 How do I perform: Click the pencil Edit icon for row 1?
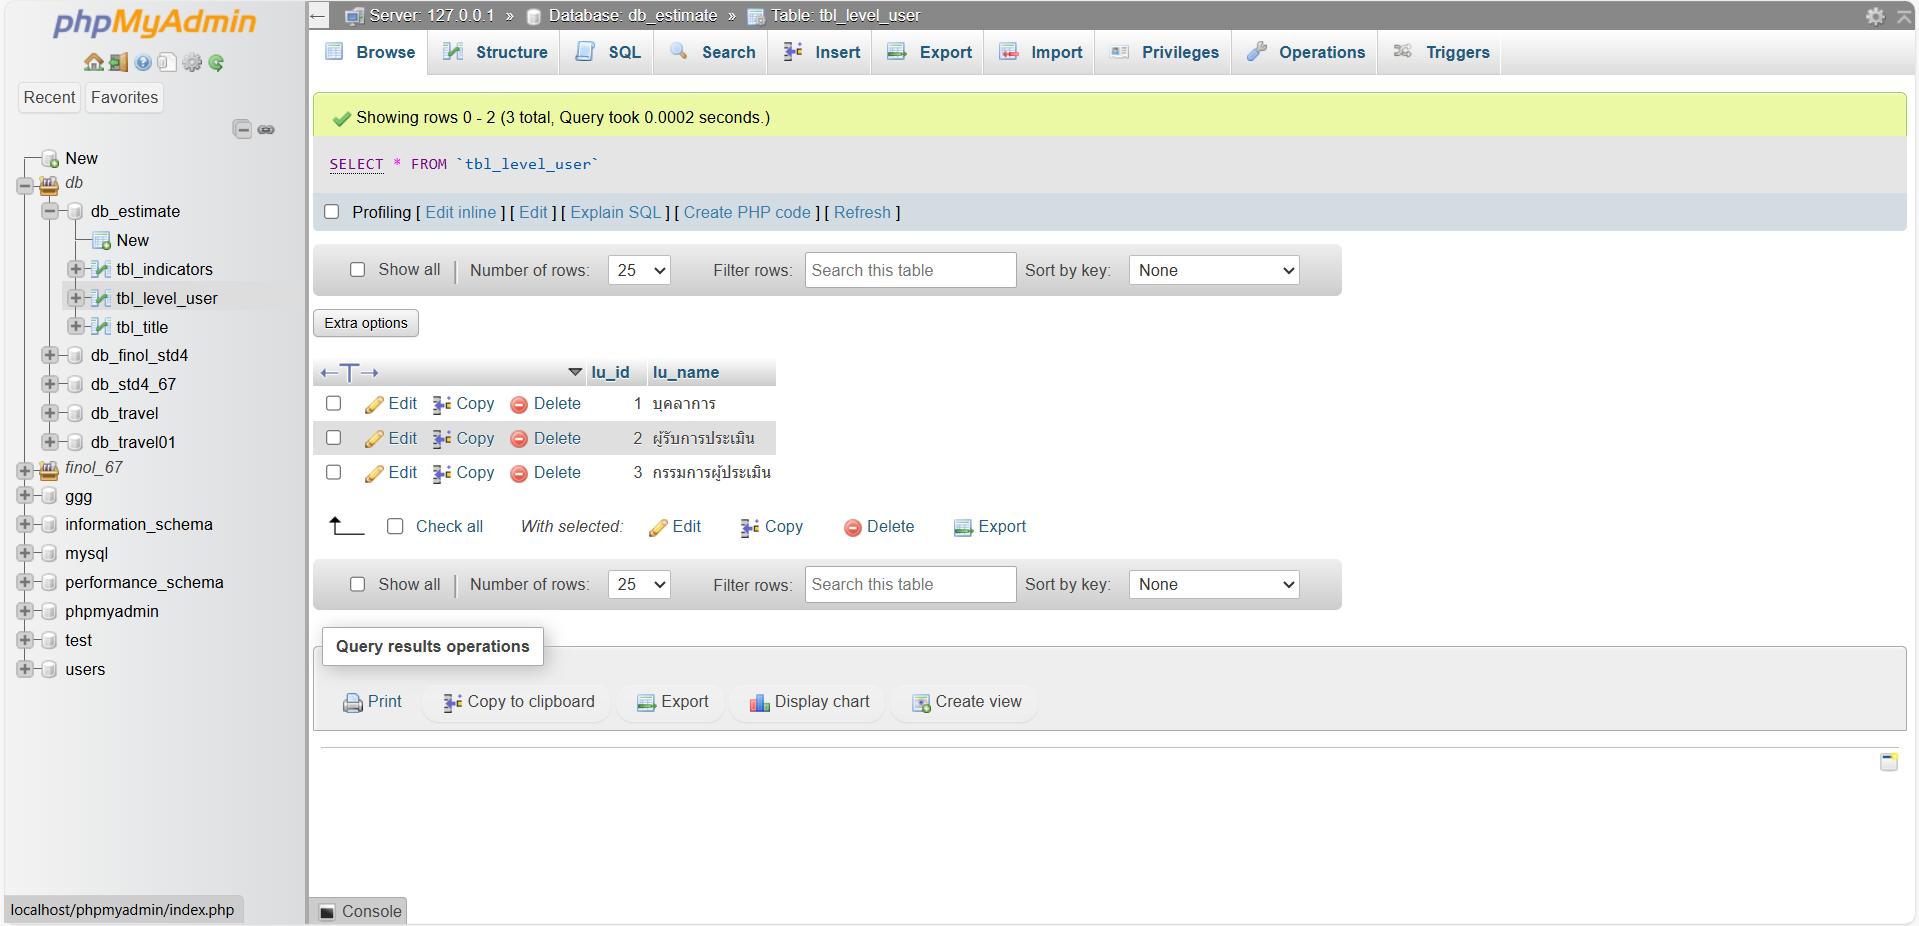click(x=374, y=405)
